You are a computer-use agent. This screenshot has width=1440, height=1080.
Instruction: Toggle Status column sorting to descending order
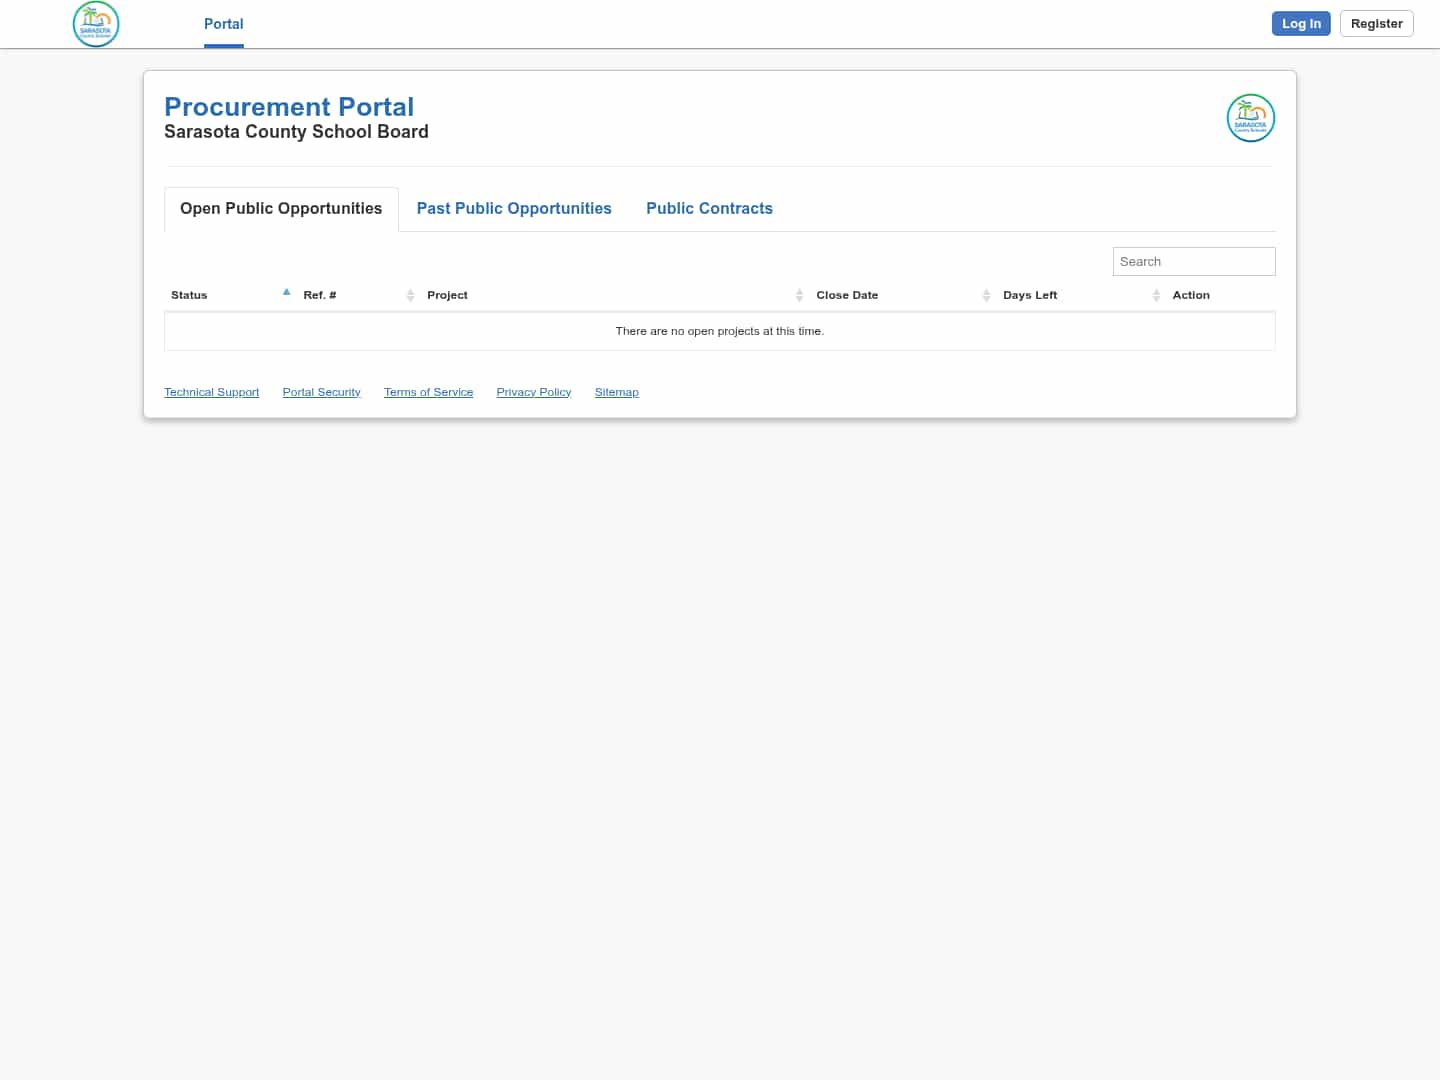pos(189,295)
